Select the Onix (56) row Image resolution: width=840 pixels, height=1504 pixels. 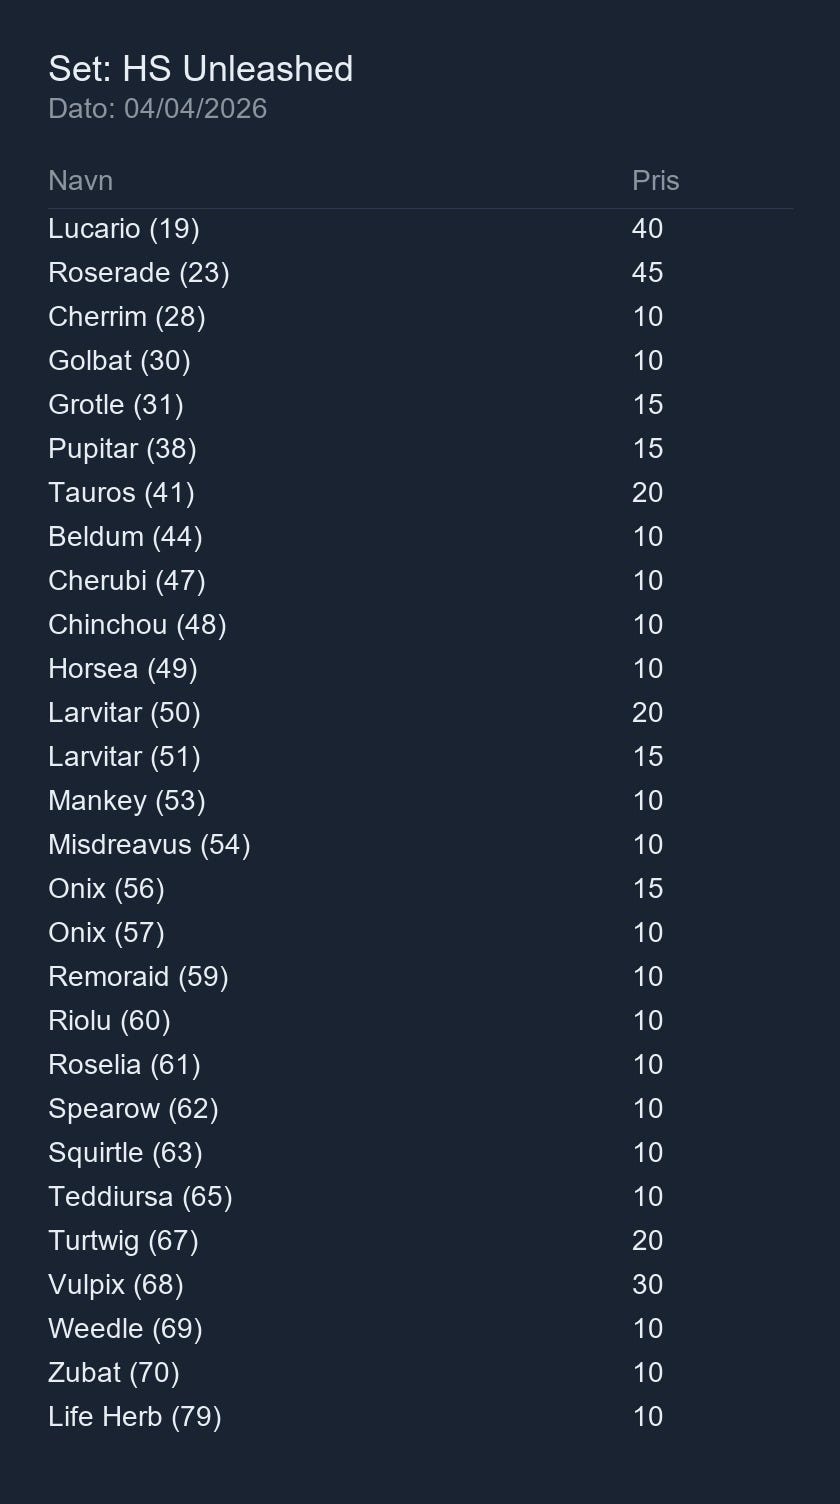click(106, 889)
